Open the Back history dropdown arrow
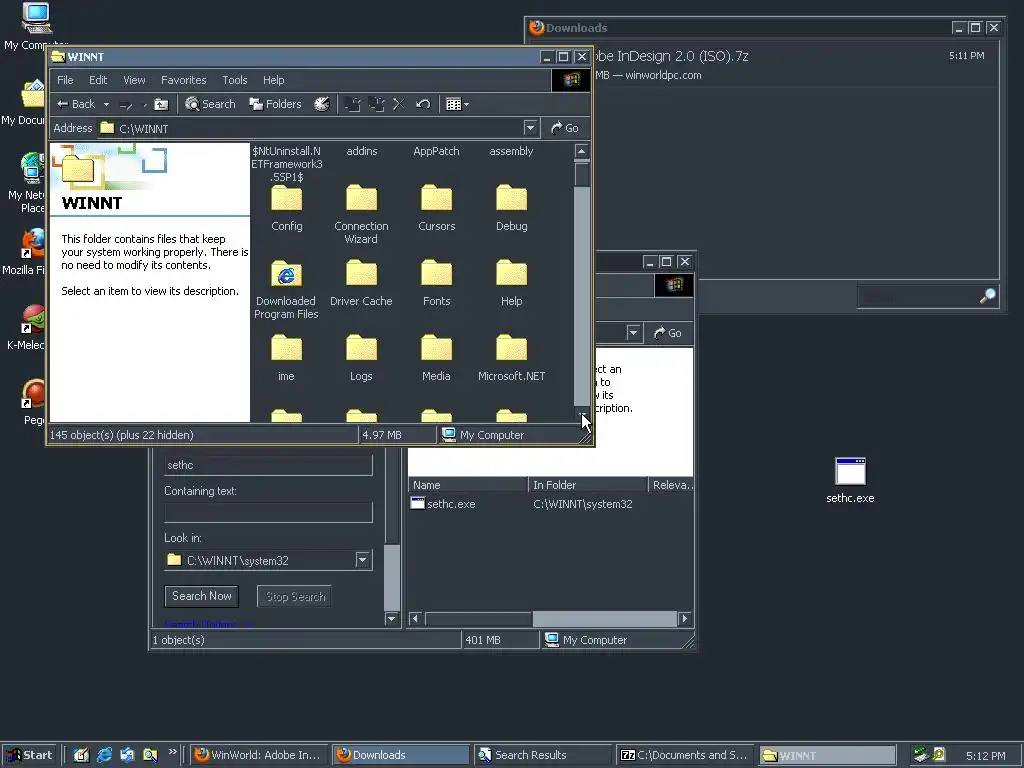 (106, 104)
